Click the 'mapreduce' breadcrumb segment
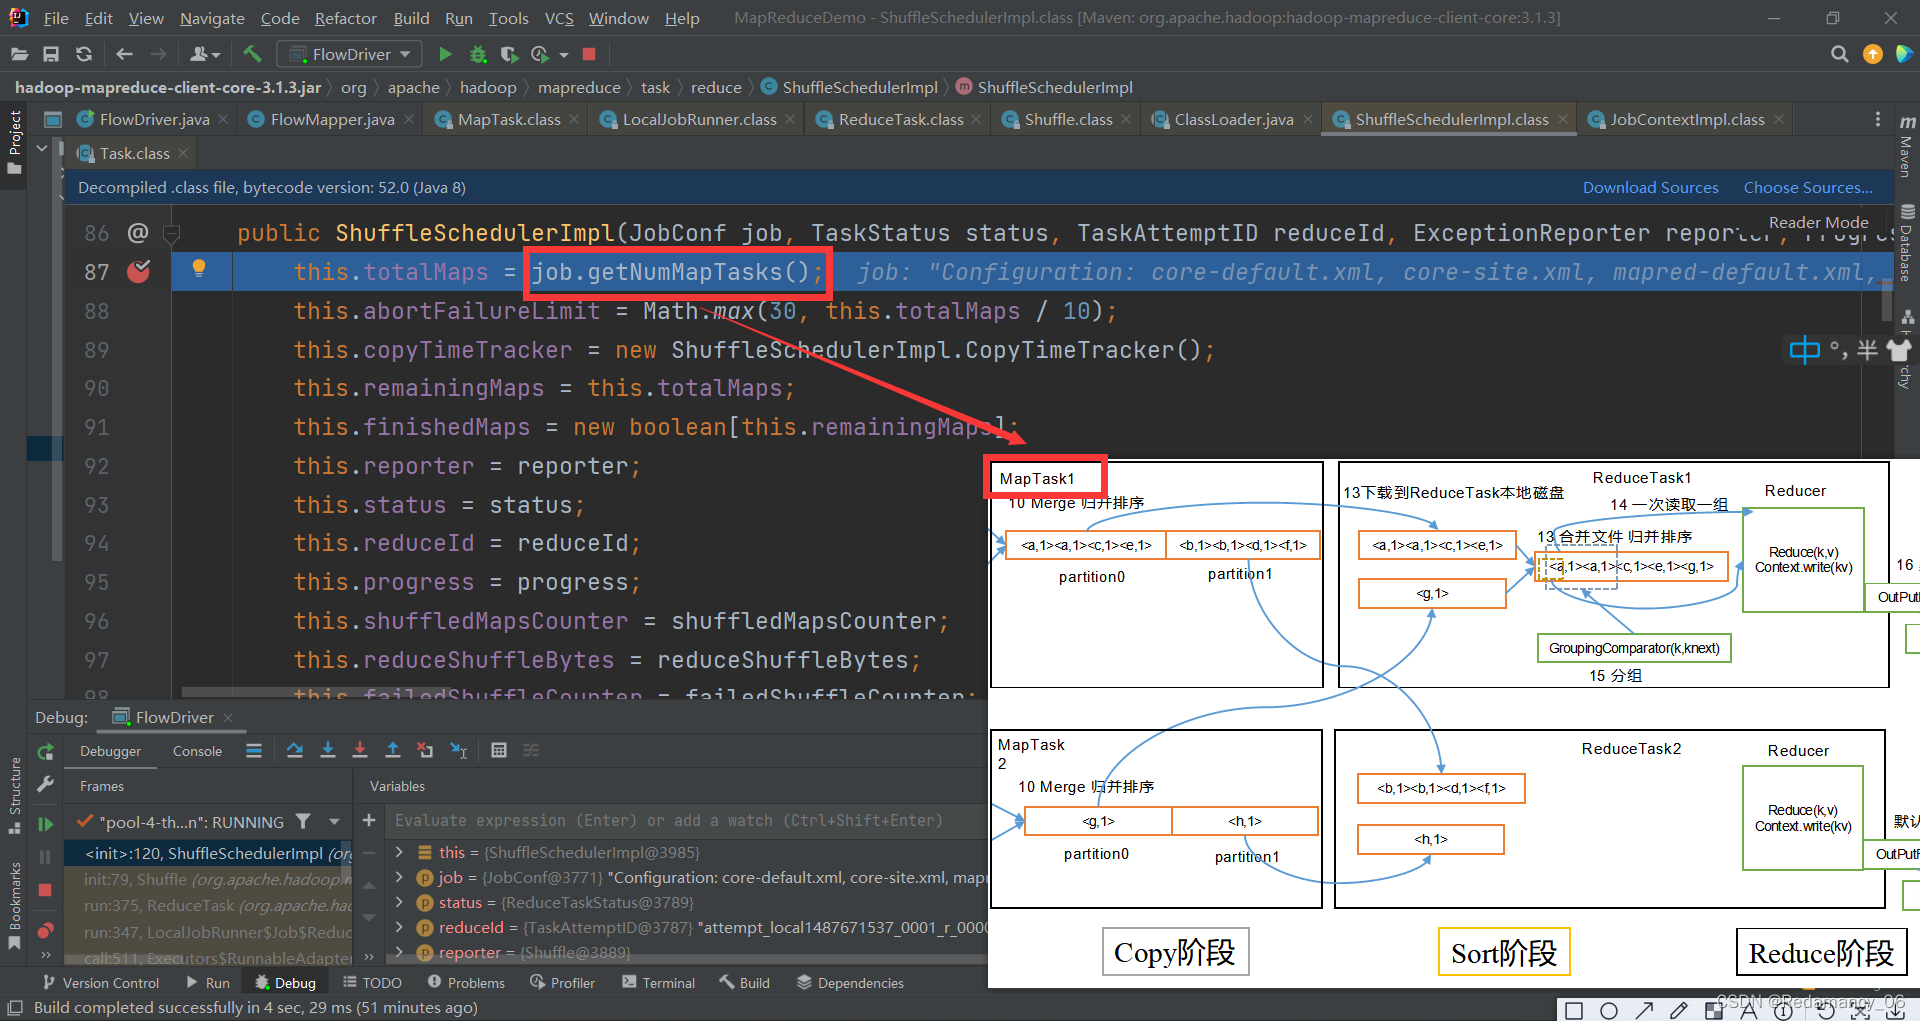 (x=579, y=88)
